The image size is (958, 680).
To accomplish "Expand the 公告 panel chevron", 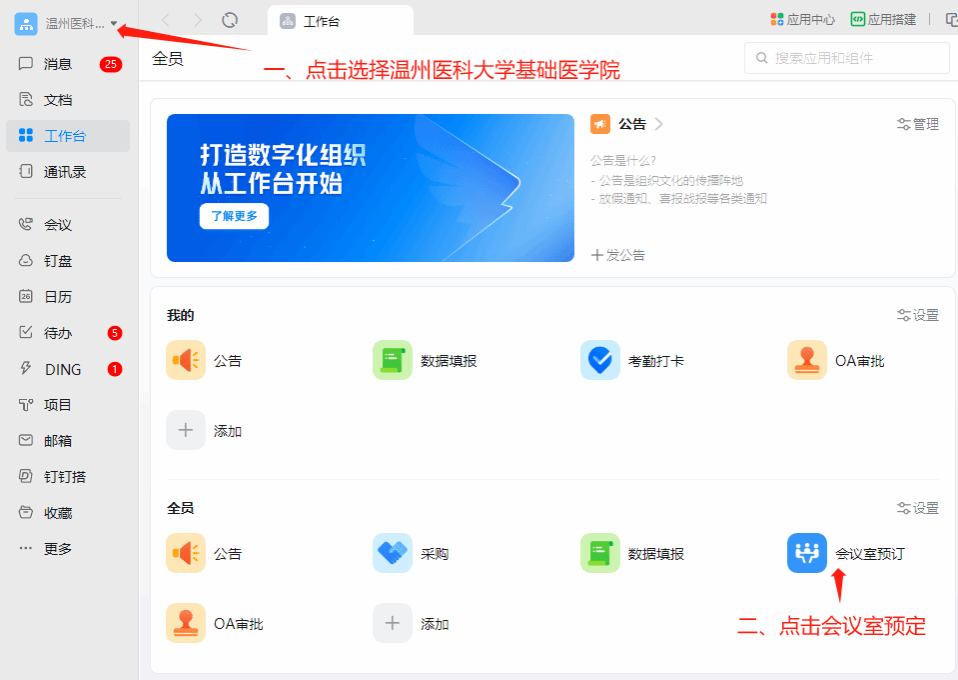I will click(x=659, y=124).
